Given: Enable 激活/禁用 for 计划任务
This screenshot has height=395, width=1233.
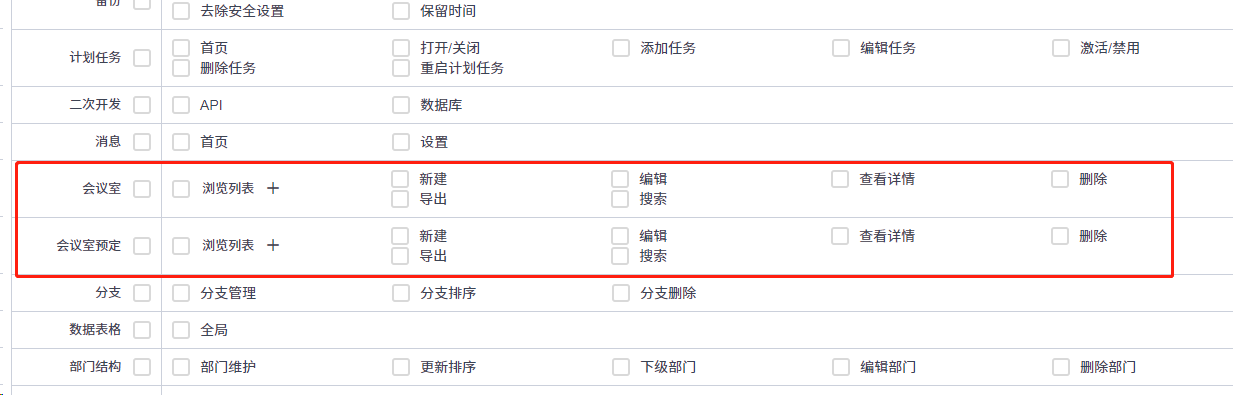Looking at the screenshot, I should pos(1061,48).
